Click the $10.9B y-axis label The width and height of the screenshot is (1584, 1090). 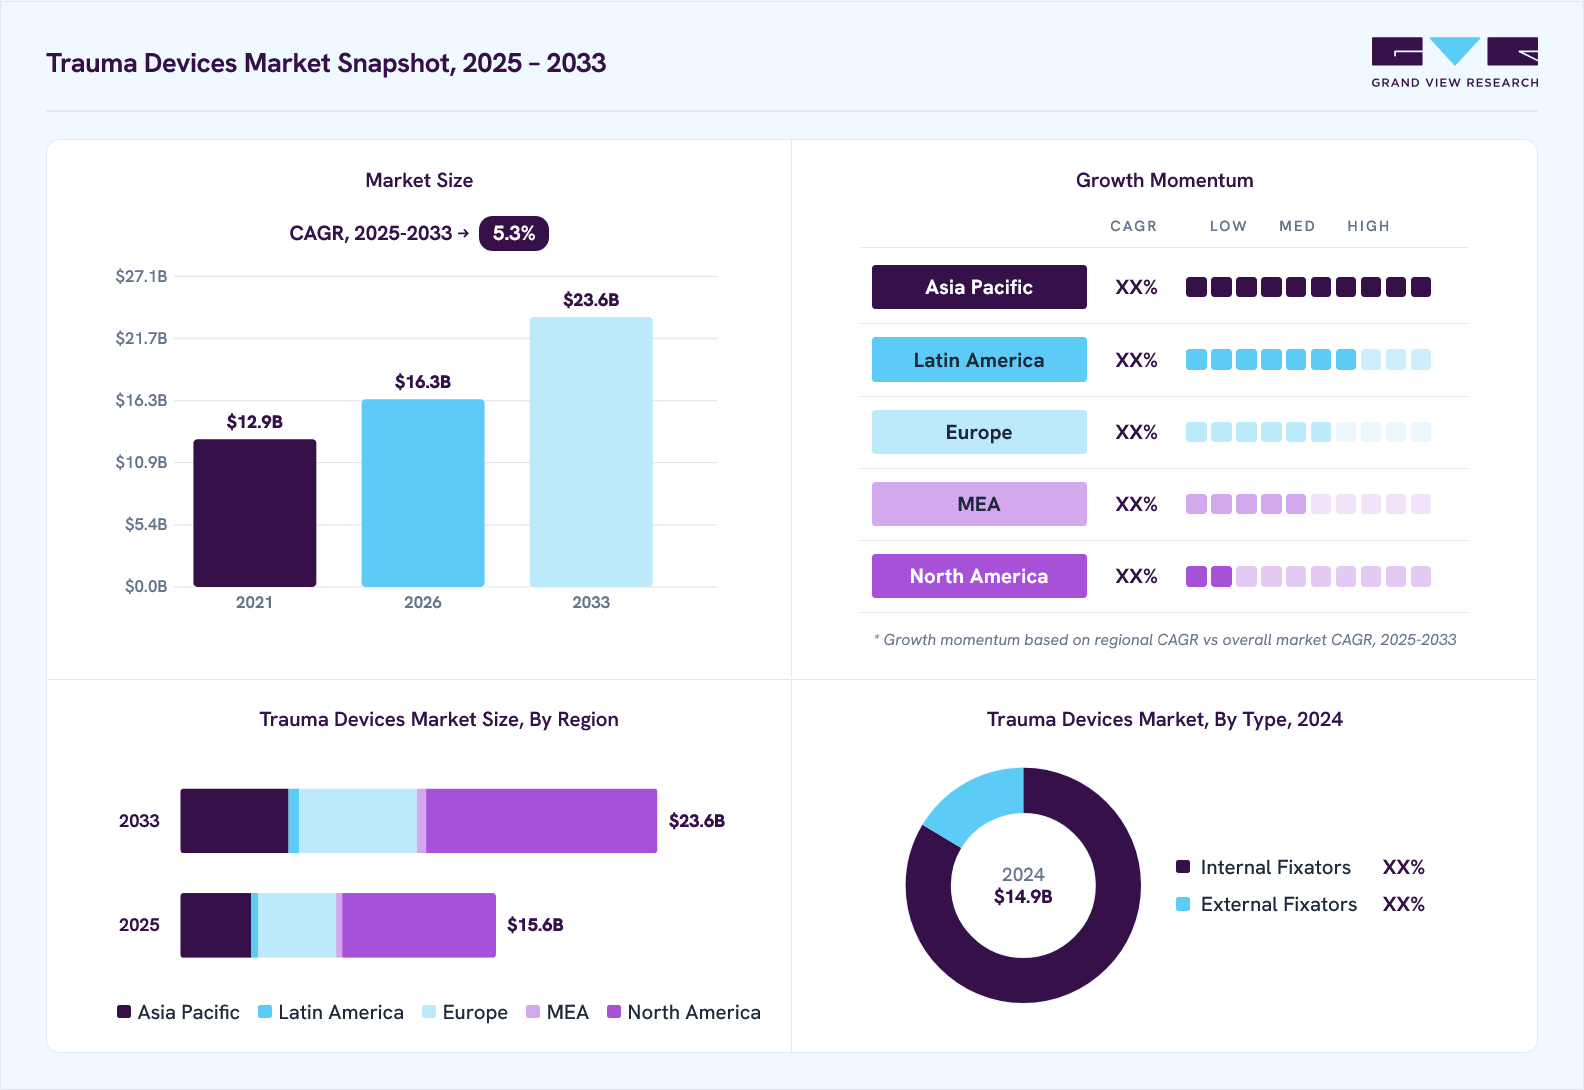click(141, 462)
